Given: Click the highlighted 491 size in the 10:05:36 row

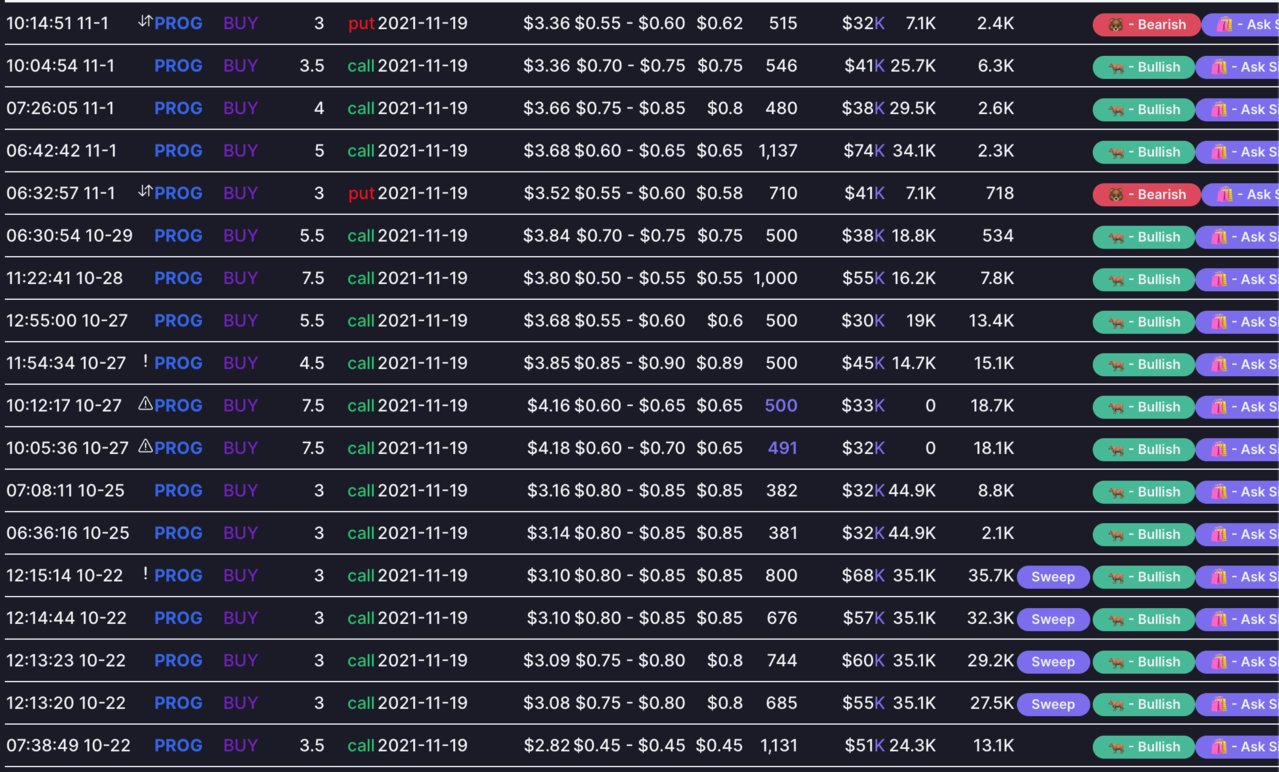Looking at the screenshot, I should point(782,448).
